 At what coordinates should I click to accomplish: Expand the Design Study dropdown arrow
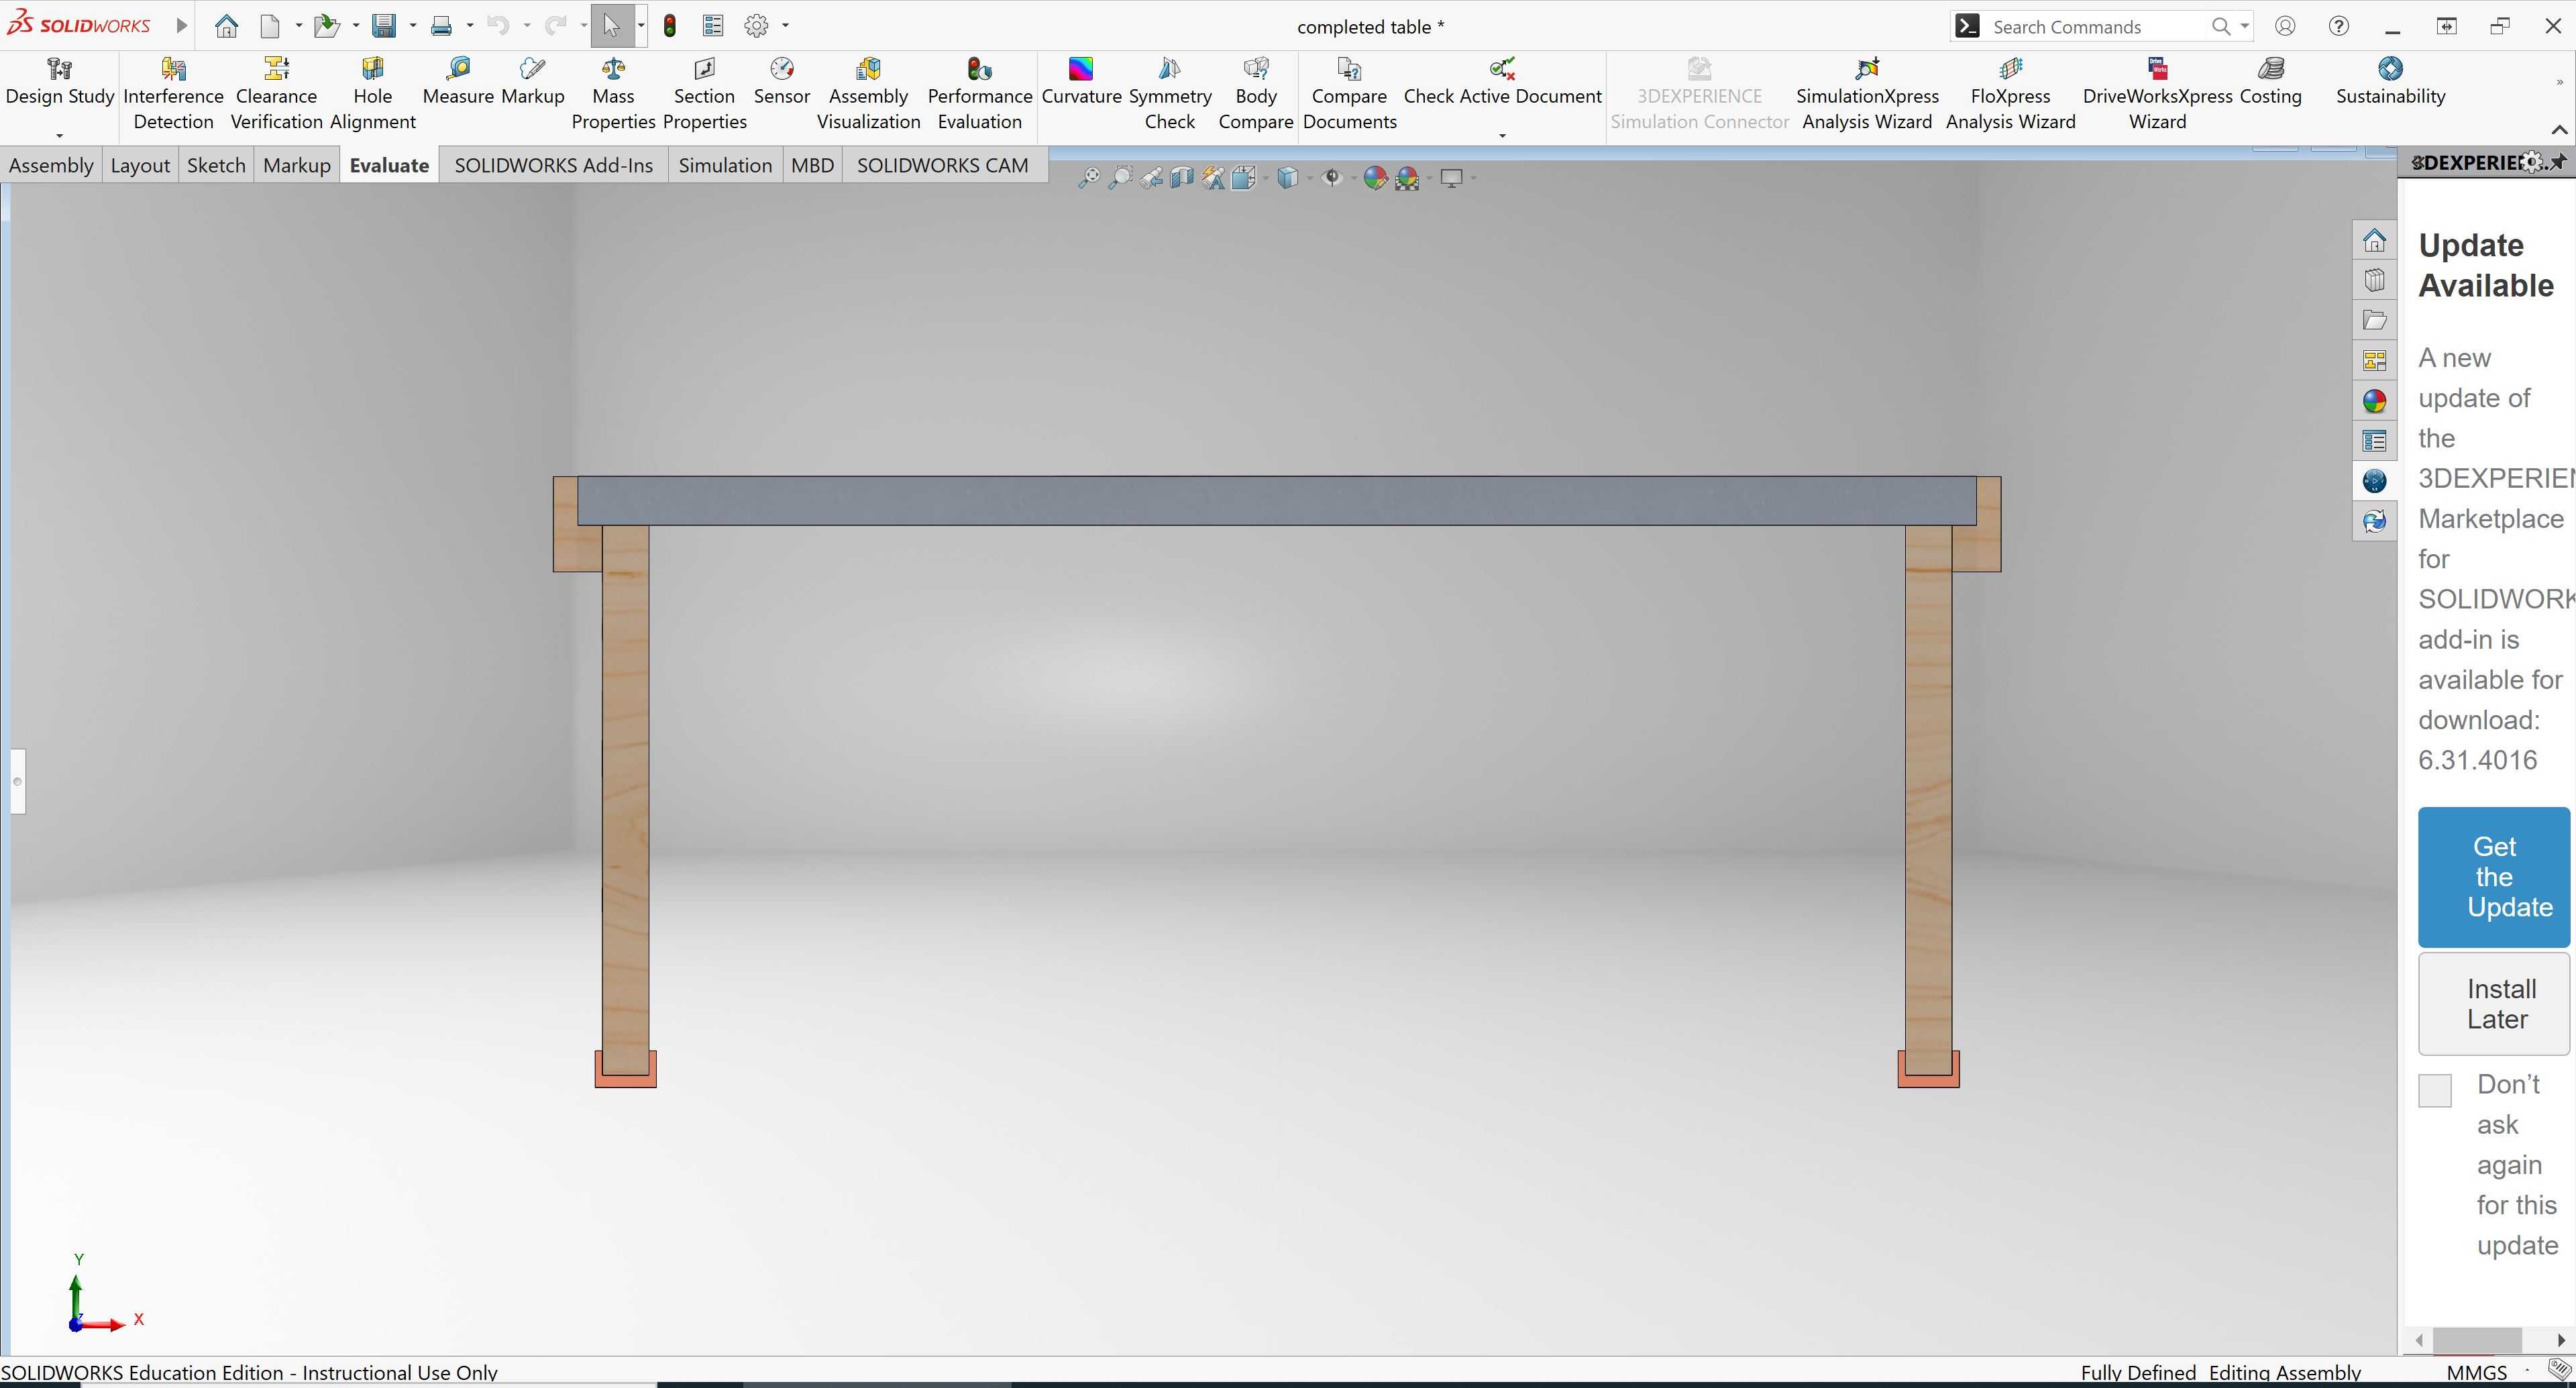point(59,135)
